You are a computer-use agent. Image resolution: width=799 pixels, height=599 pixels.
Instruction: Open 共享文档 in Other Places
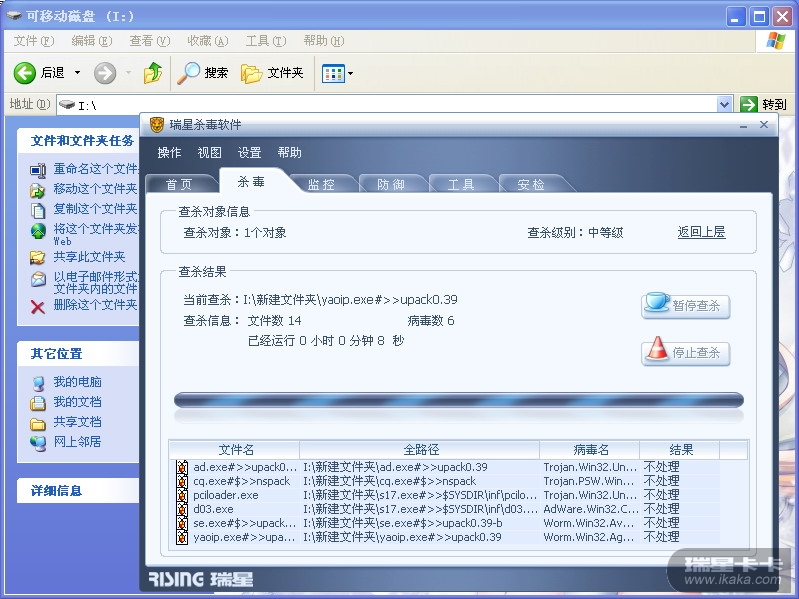[77, 422]
